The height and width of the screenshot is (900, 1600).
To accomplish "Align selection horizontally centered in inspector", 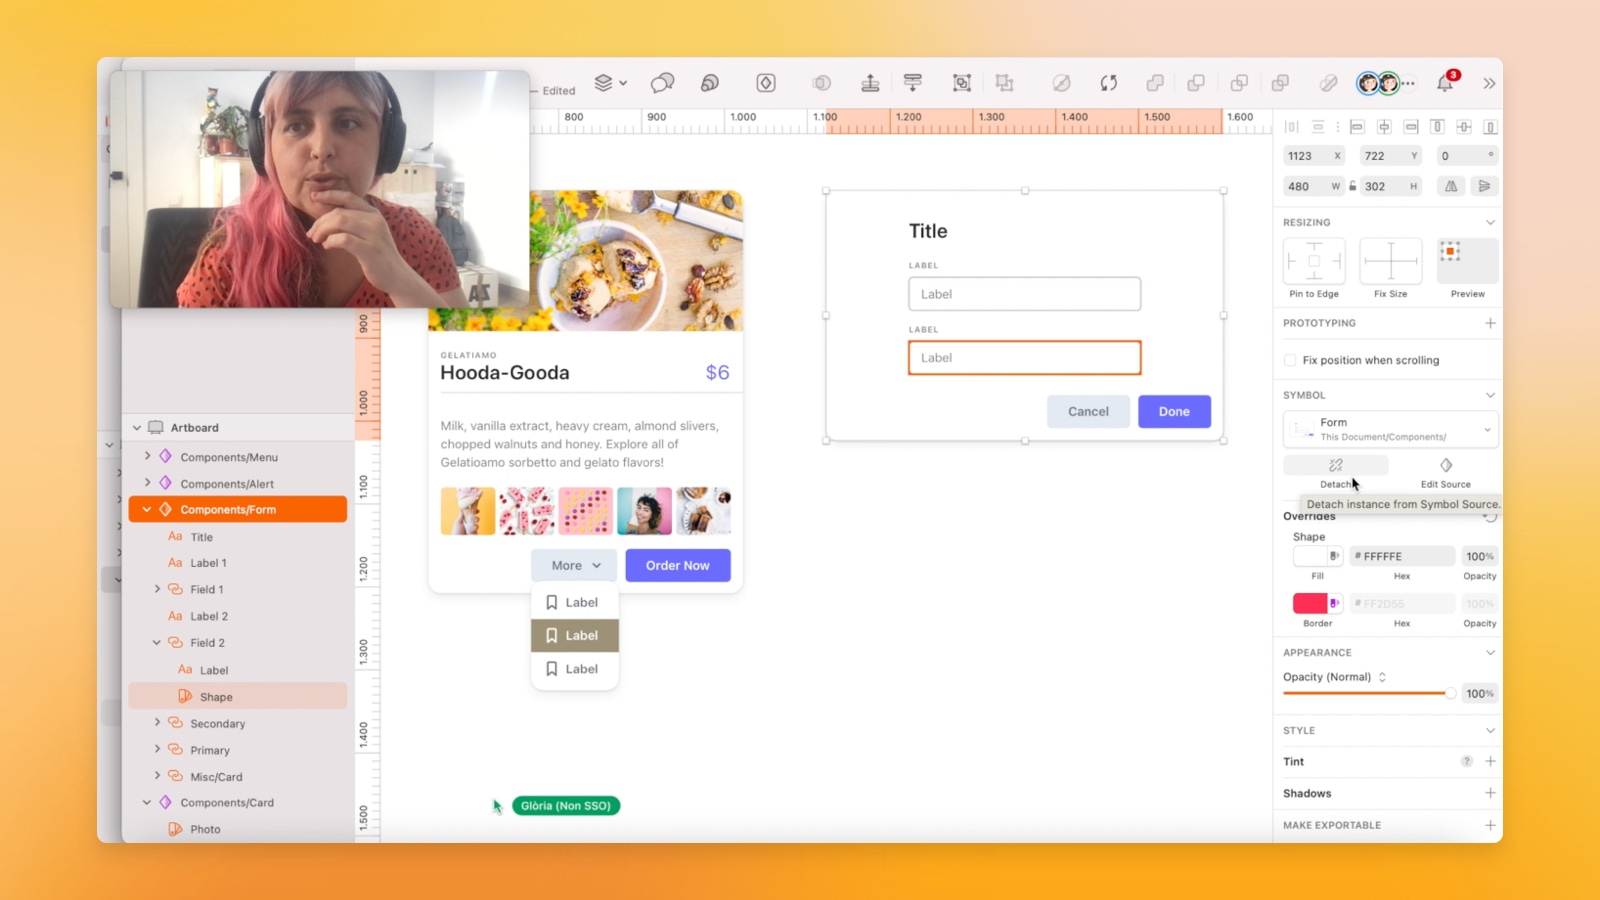I will pyautogui.click(x=1384, y=127).
